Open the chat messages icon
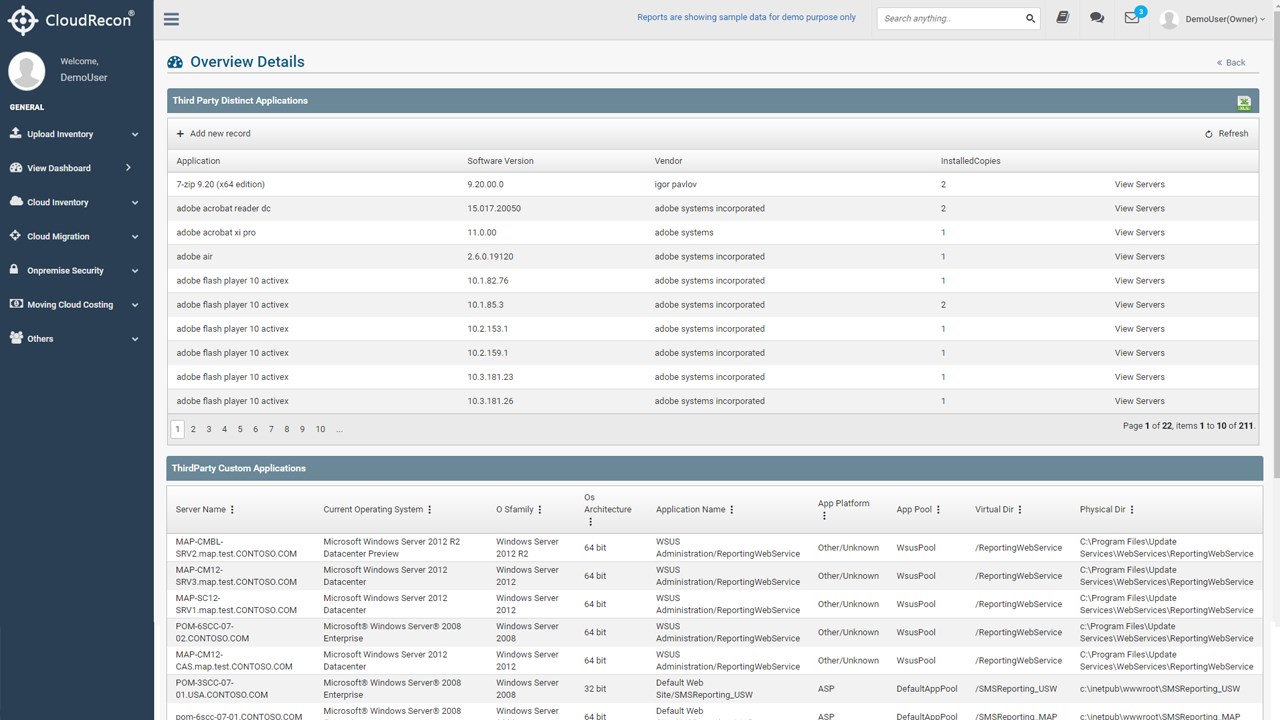 (1097, 18)
